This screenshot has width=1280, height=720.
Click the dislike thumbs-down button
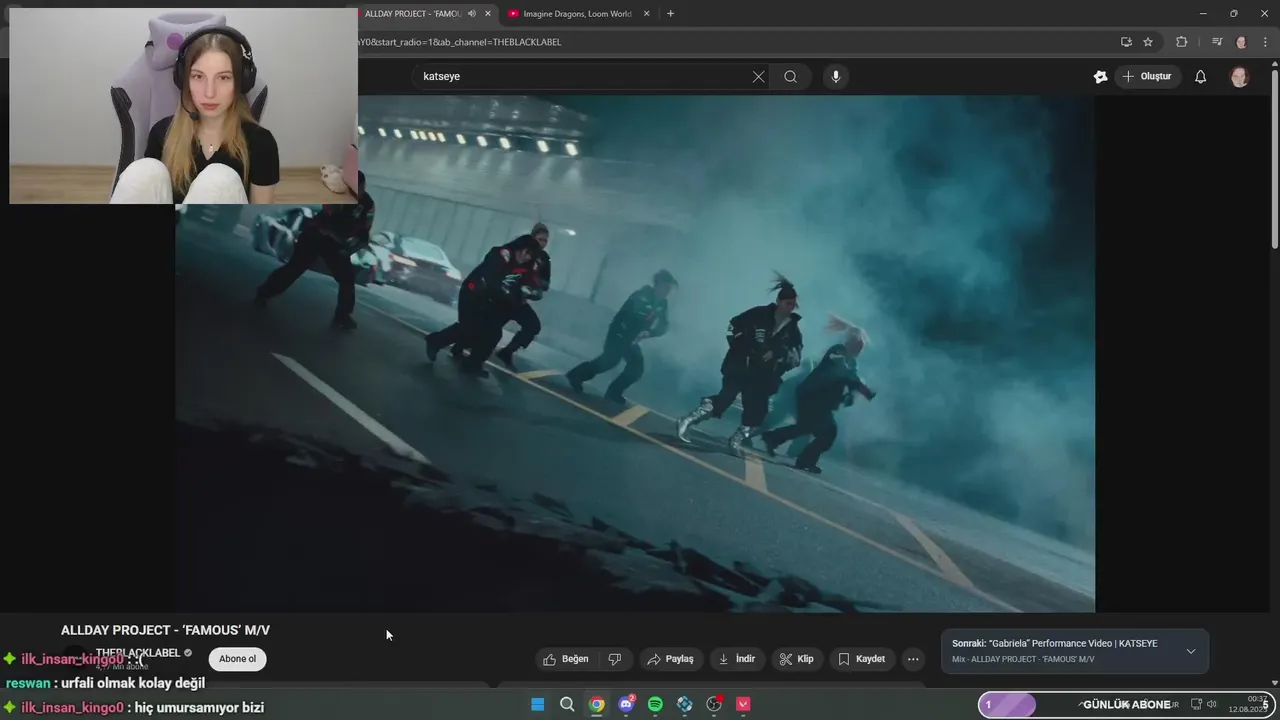pyautogui.click(x=615, y=659)
